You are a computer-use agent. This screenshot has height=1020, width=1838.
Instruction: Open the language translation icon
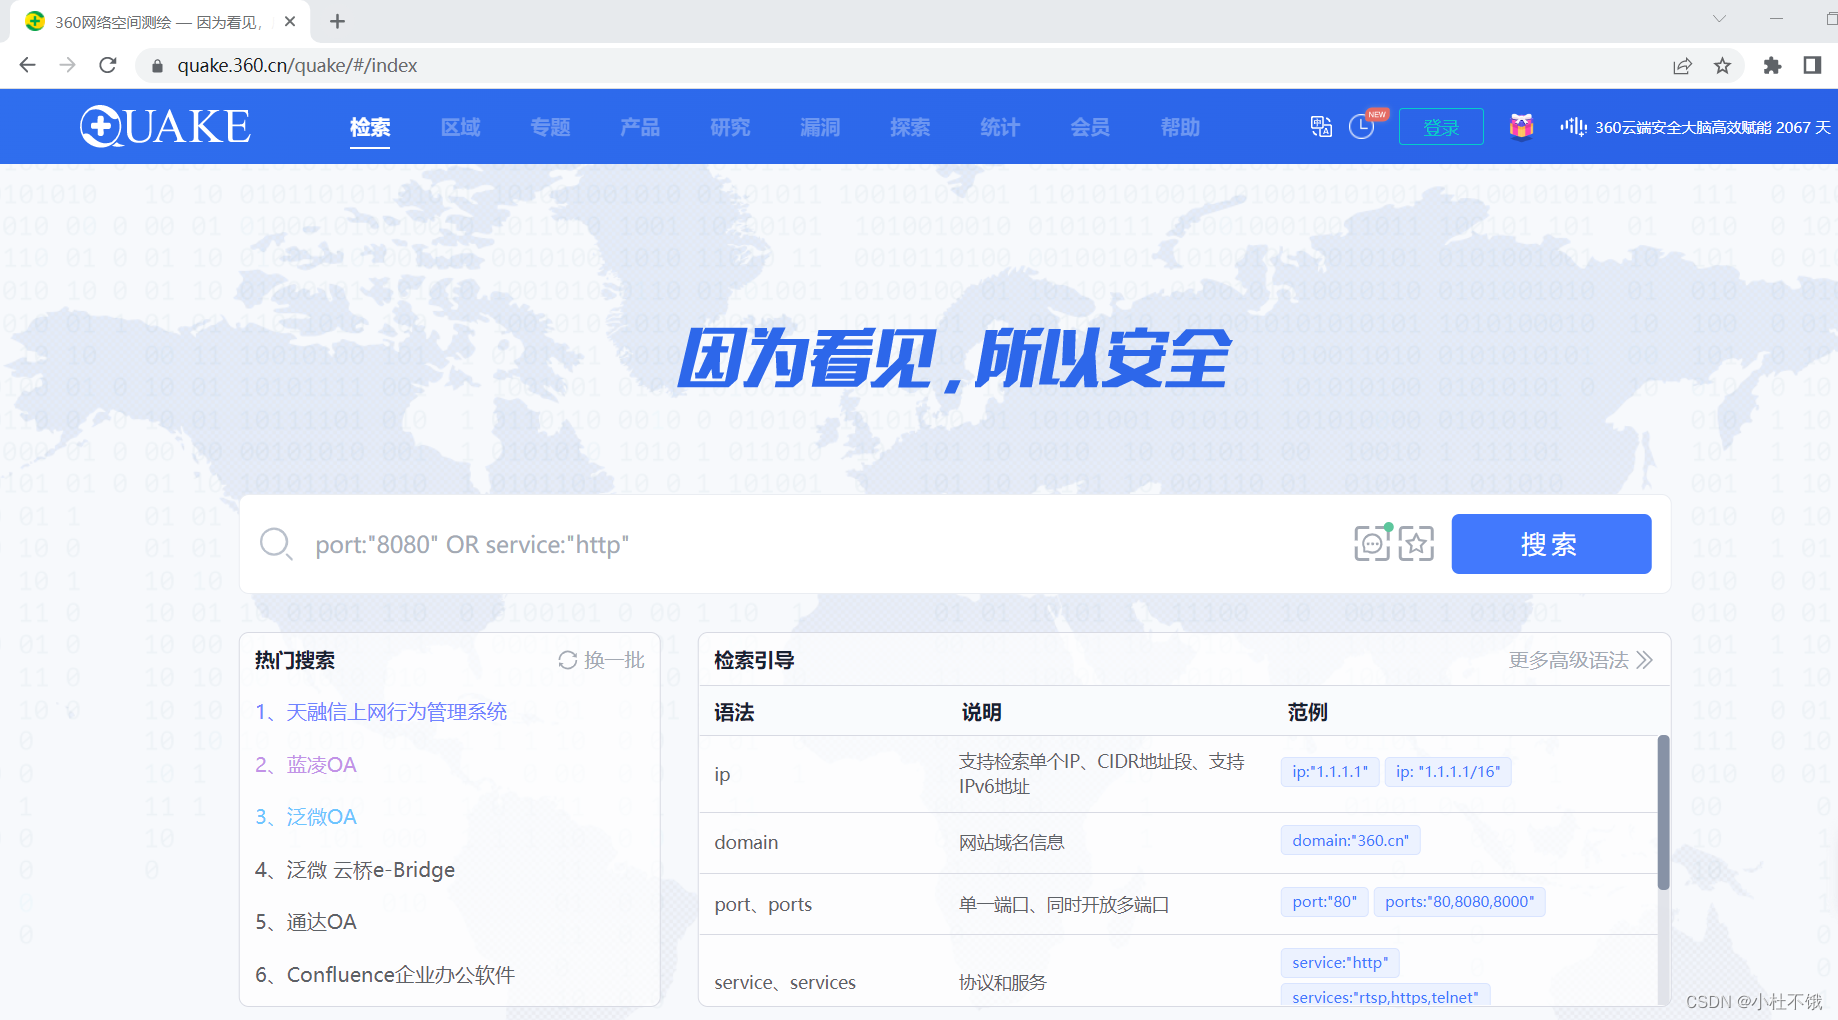[1321, 127]
